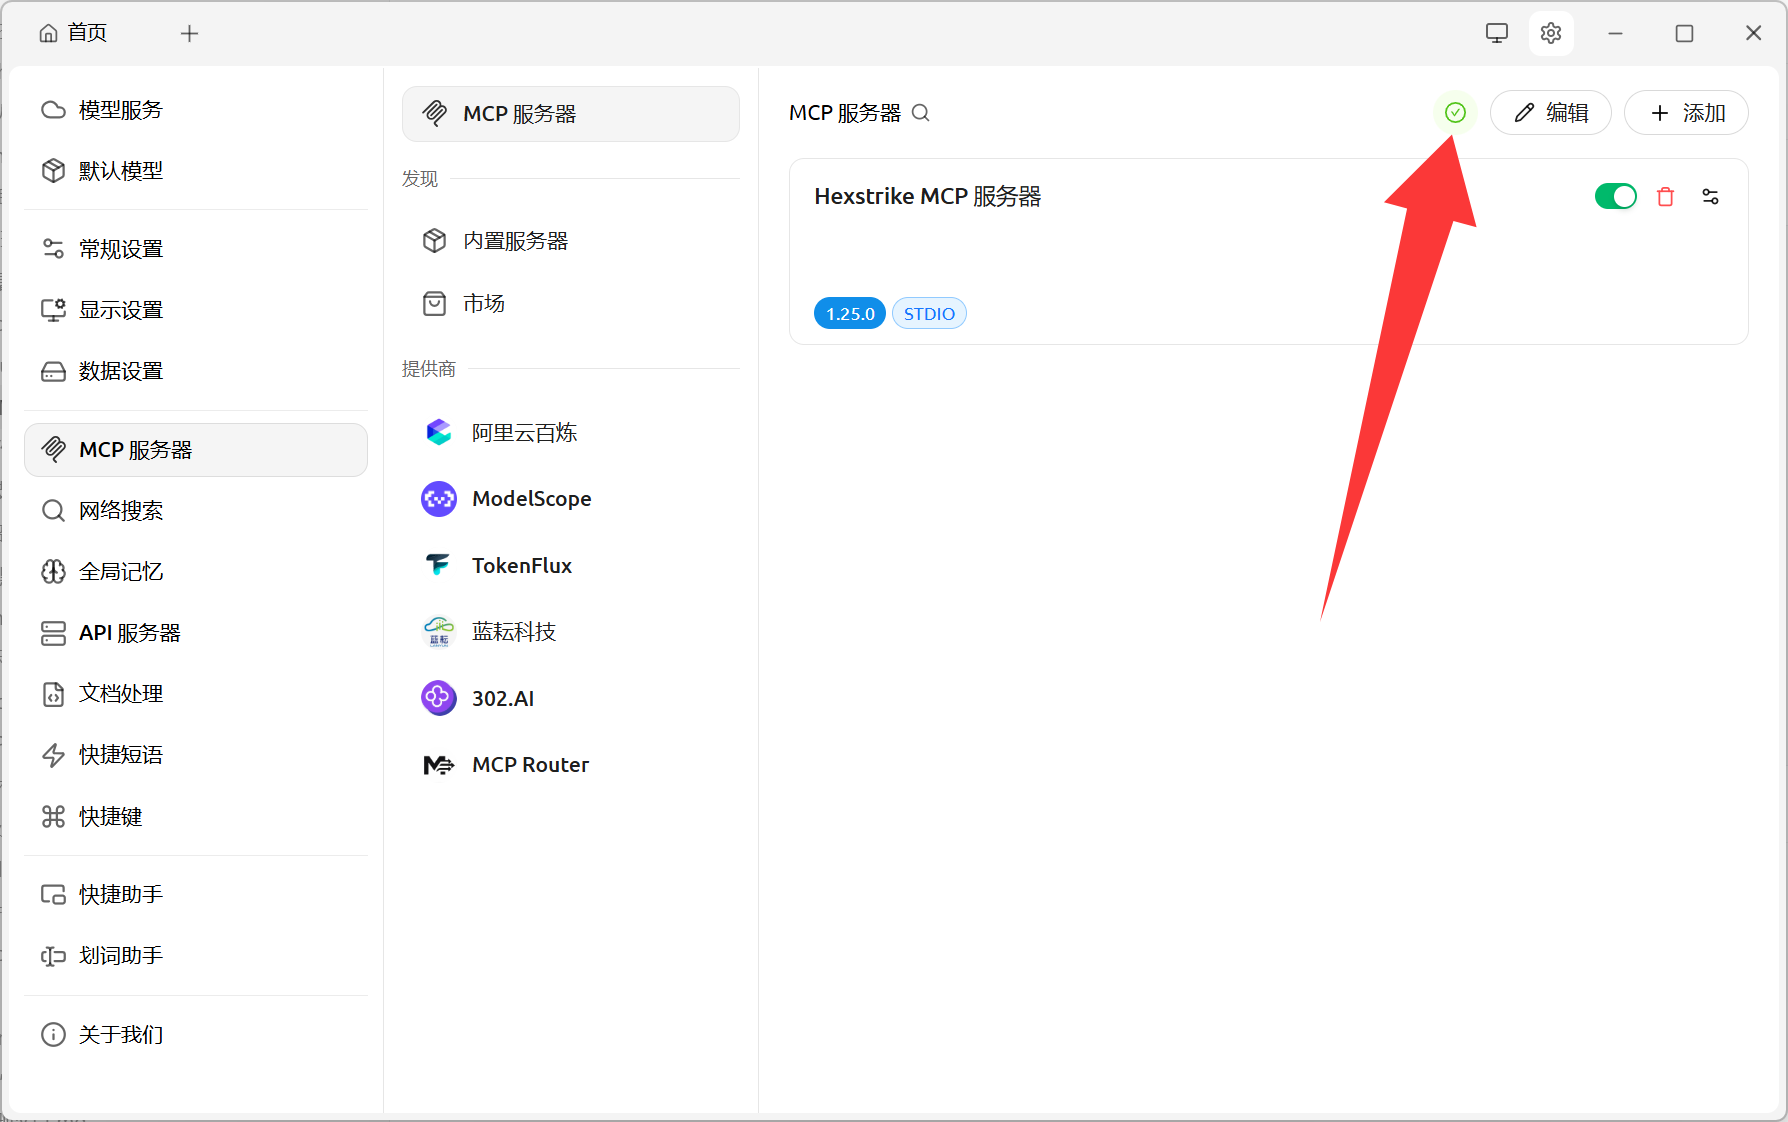Viewport: 1788px width, 1122px height.
Task: Disable the Hexstrike MCP server toggle
Action: (1615, 197)
